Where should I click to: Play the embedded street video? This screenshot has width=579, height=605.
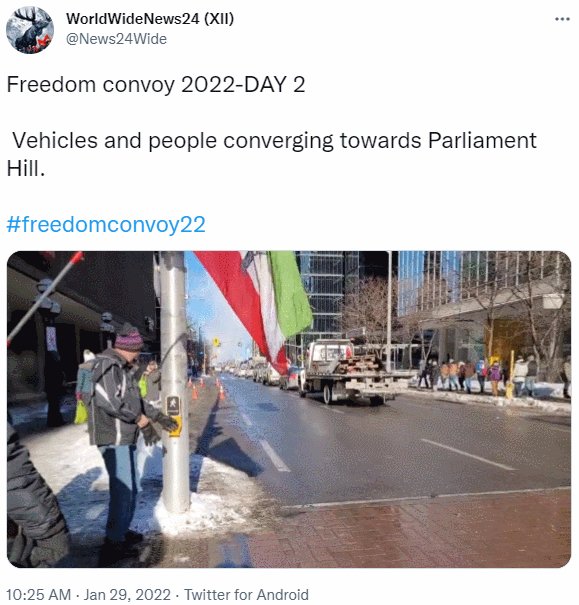(289, 409)
